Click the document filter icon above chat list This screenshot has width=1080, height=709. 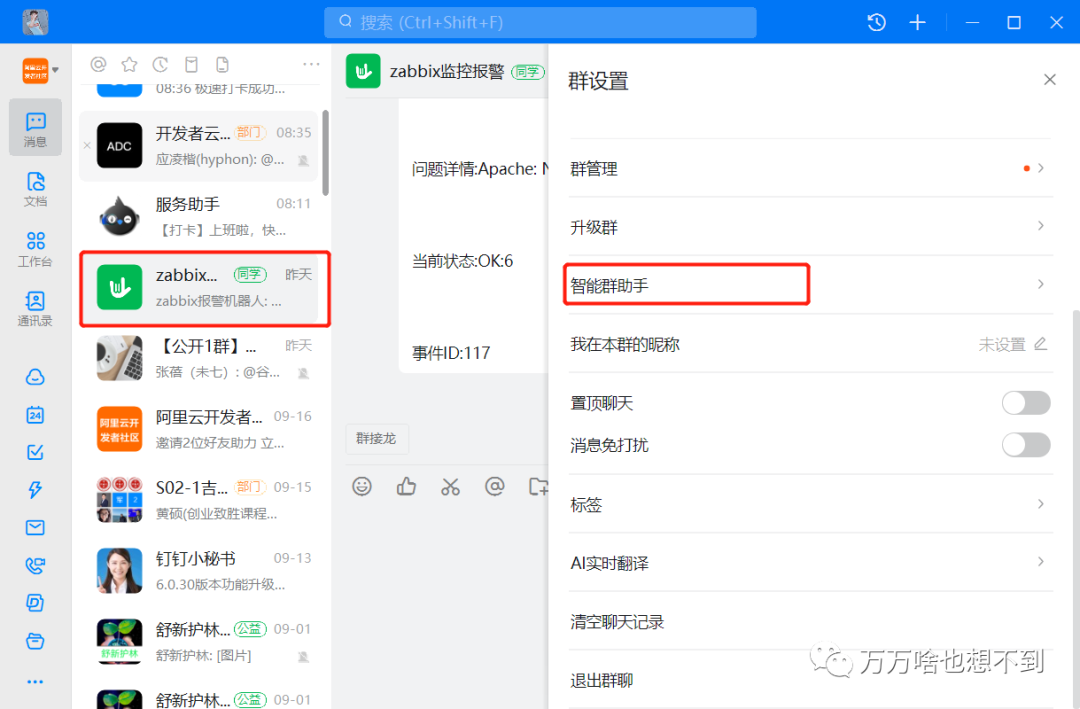point(222,65)
